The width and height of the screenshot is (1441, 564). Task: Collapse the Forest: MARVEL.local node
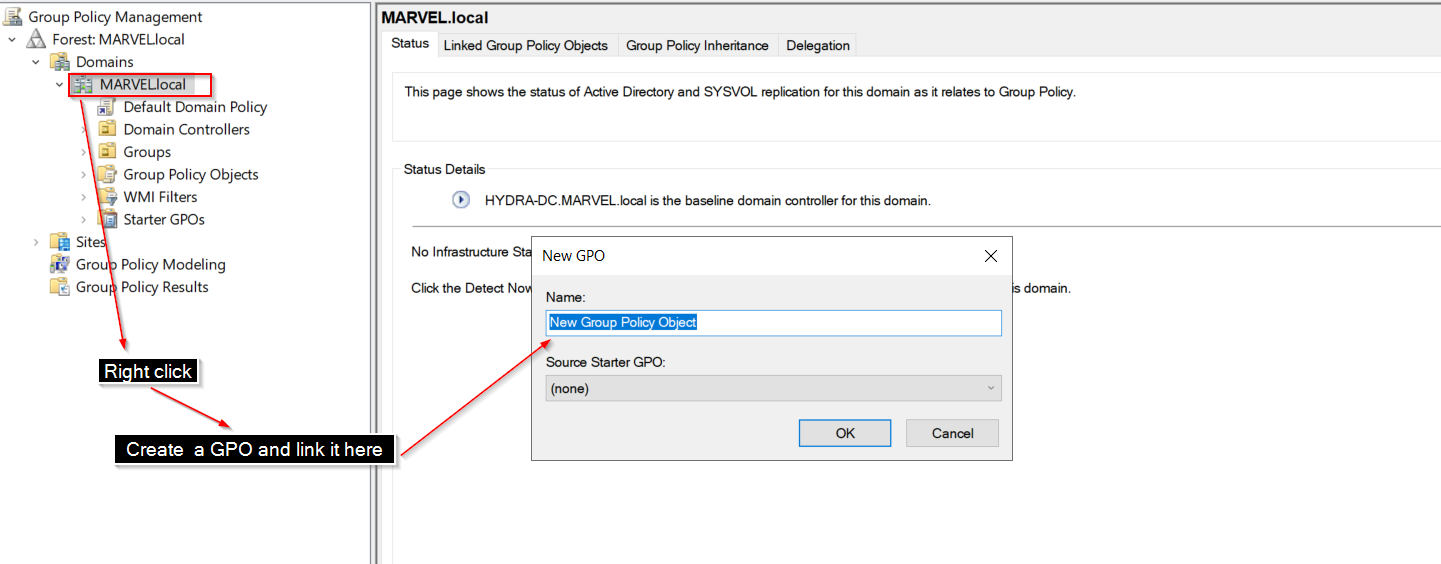(12, 39)
